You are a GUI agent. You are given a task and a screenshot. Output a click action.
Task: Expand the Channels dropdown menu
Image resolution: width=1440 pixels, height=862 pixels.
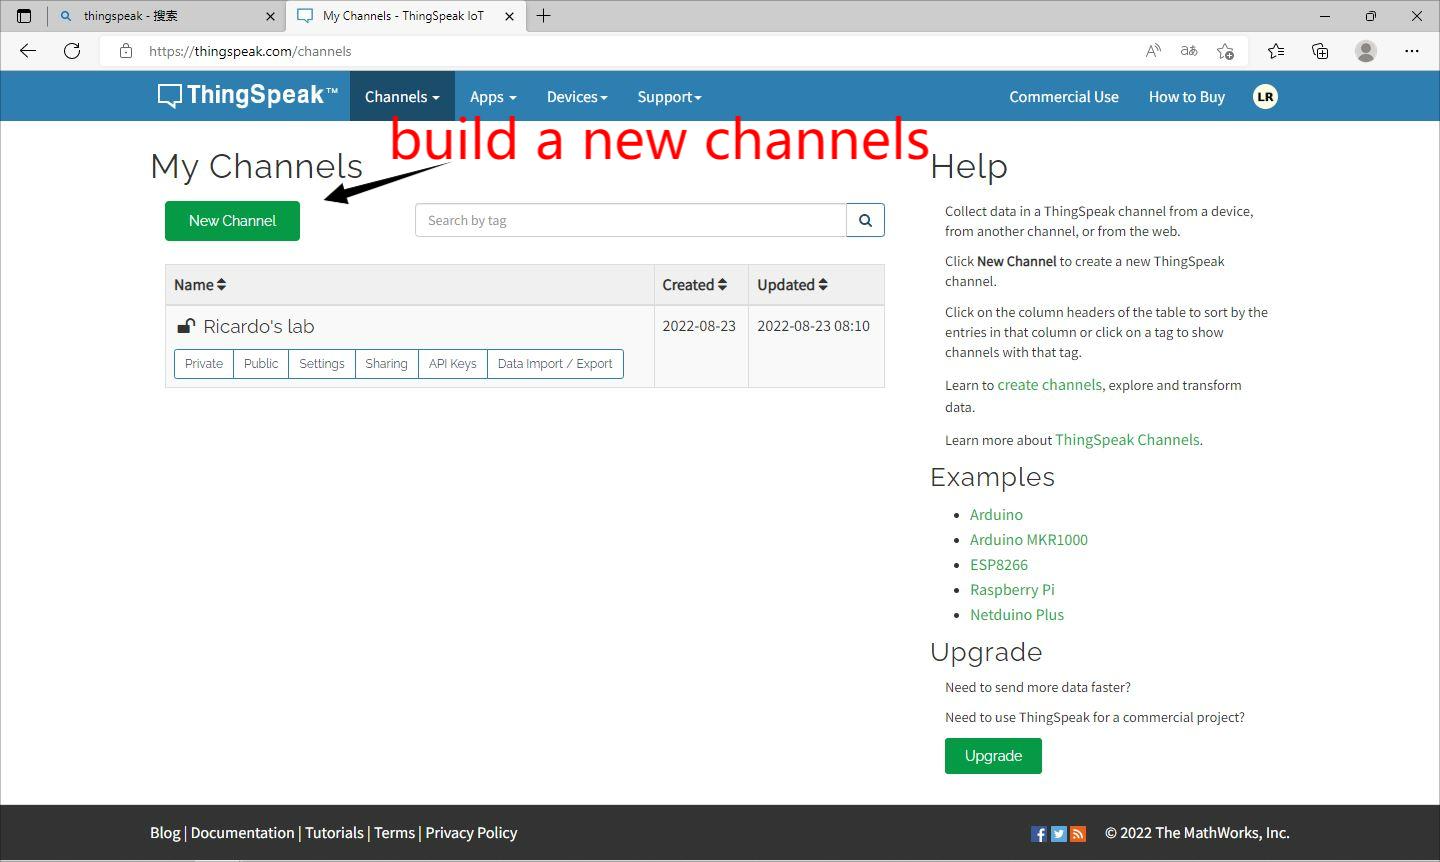pos(402,97)
